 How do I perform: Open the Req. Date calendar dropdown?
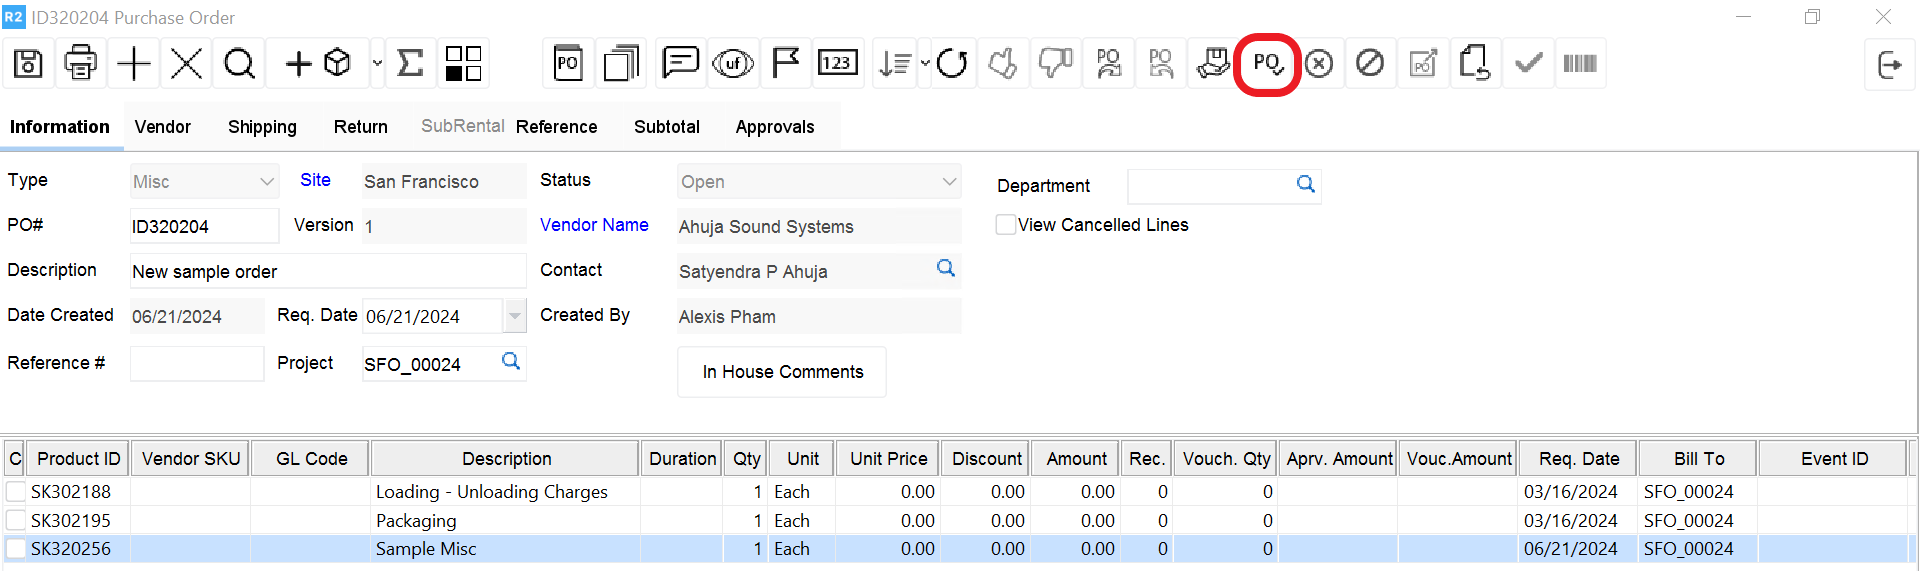coord(514,316)
